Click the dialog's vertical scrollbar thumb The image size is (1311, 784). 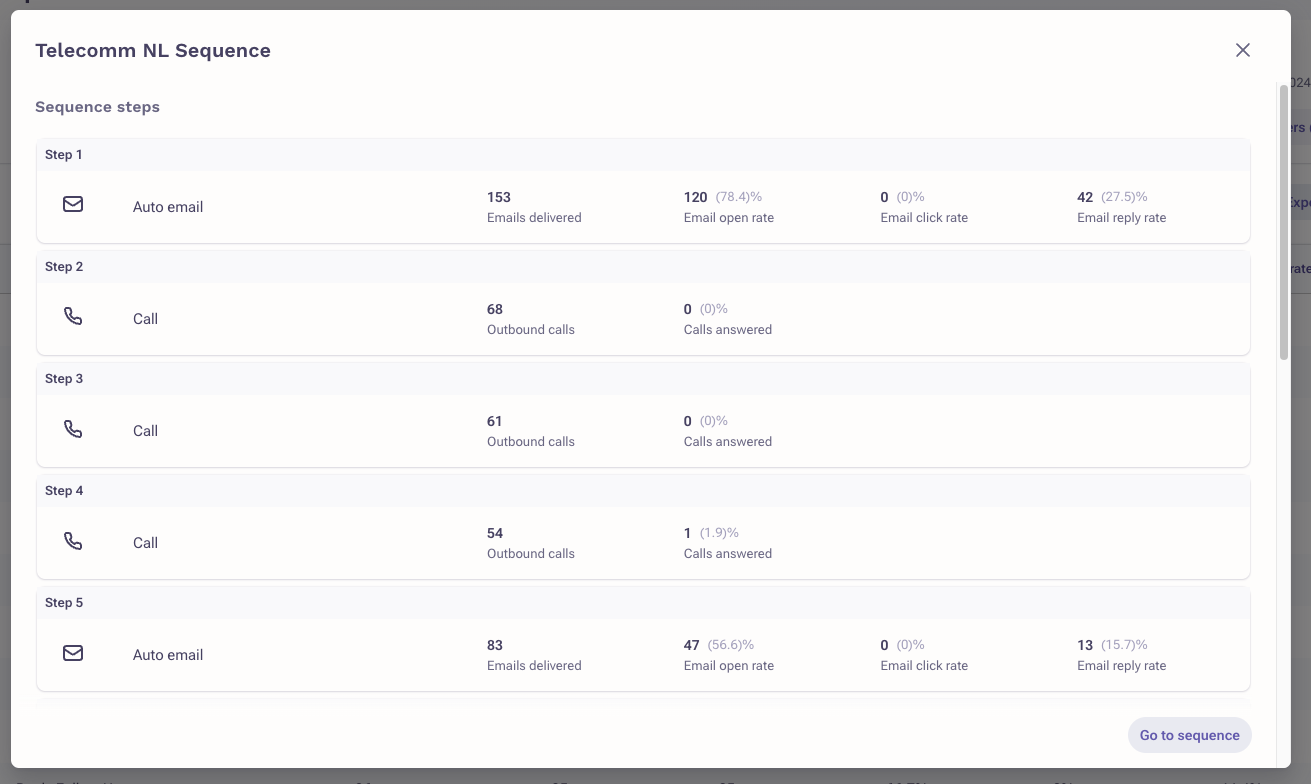click(1284, 220)
